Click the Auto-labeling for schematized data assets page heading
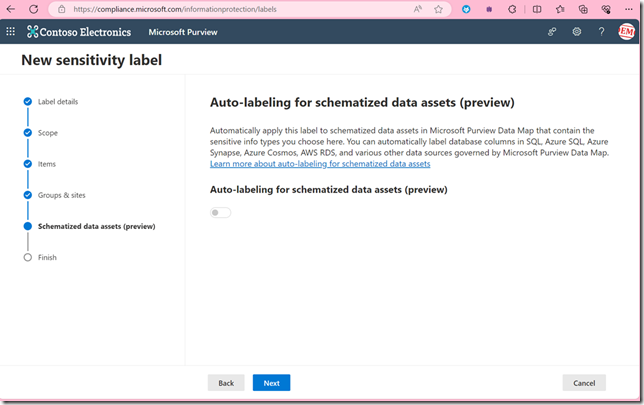The image size is (644, 405). 362,102
